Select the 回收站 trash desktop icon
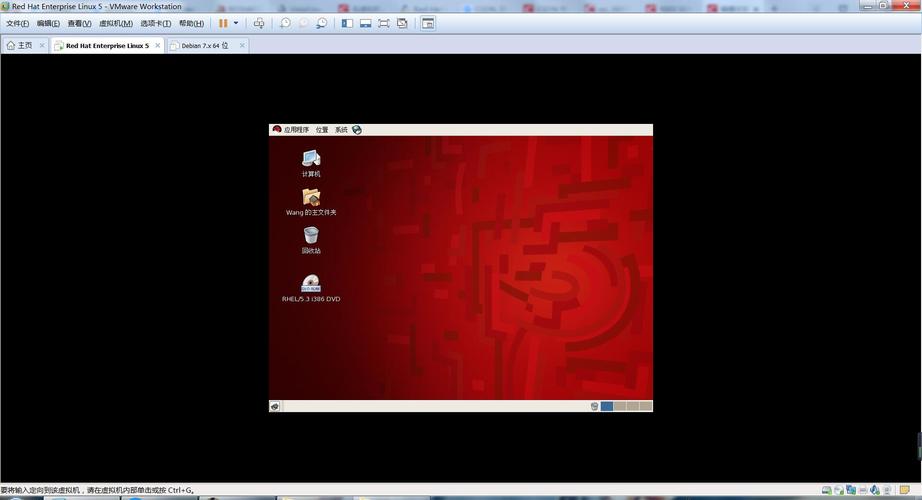Screen dimensions: 922x500 coord(311,240)
